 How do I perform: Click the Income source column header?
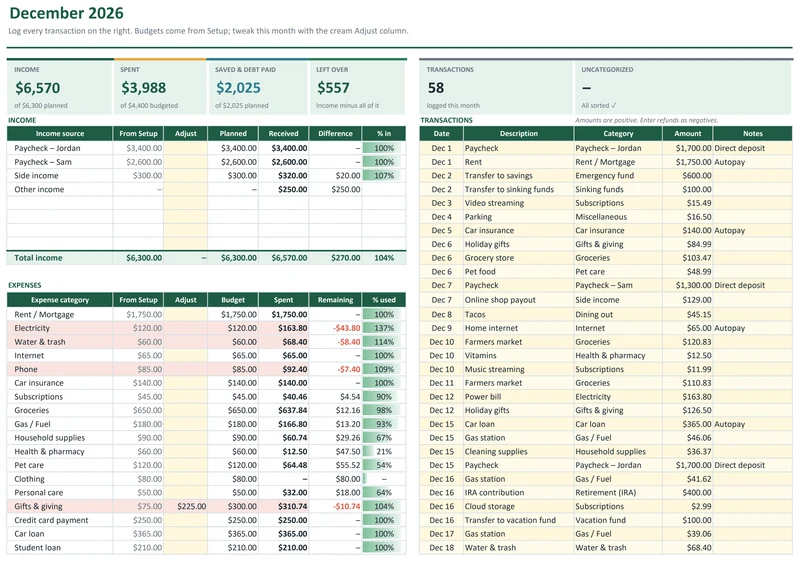(x=60, y=134)
